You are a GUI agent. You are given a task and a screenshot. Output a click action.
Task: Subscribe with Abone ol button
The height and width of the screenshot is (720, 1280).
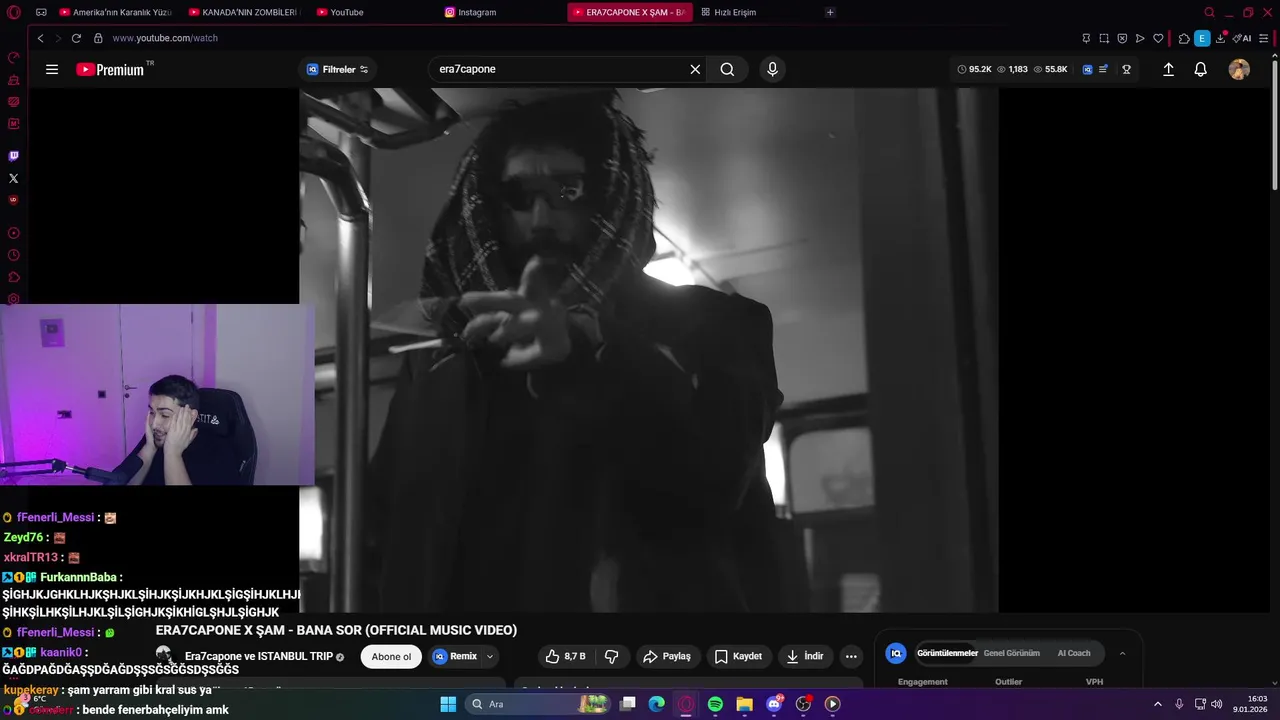point(391,656)
